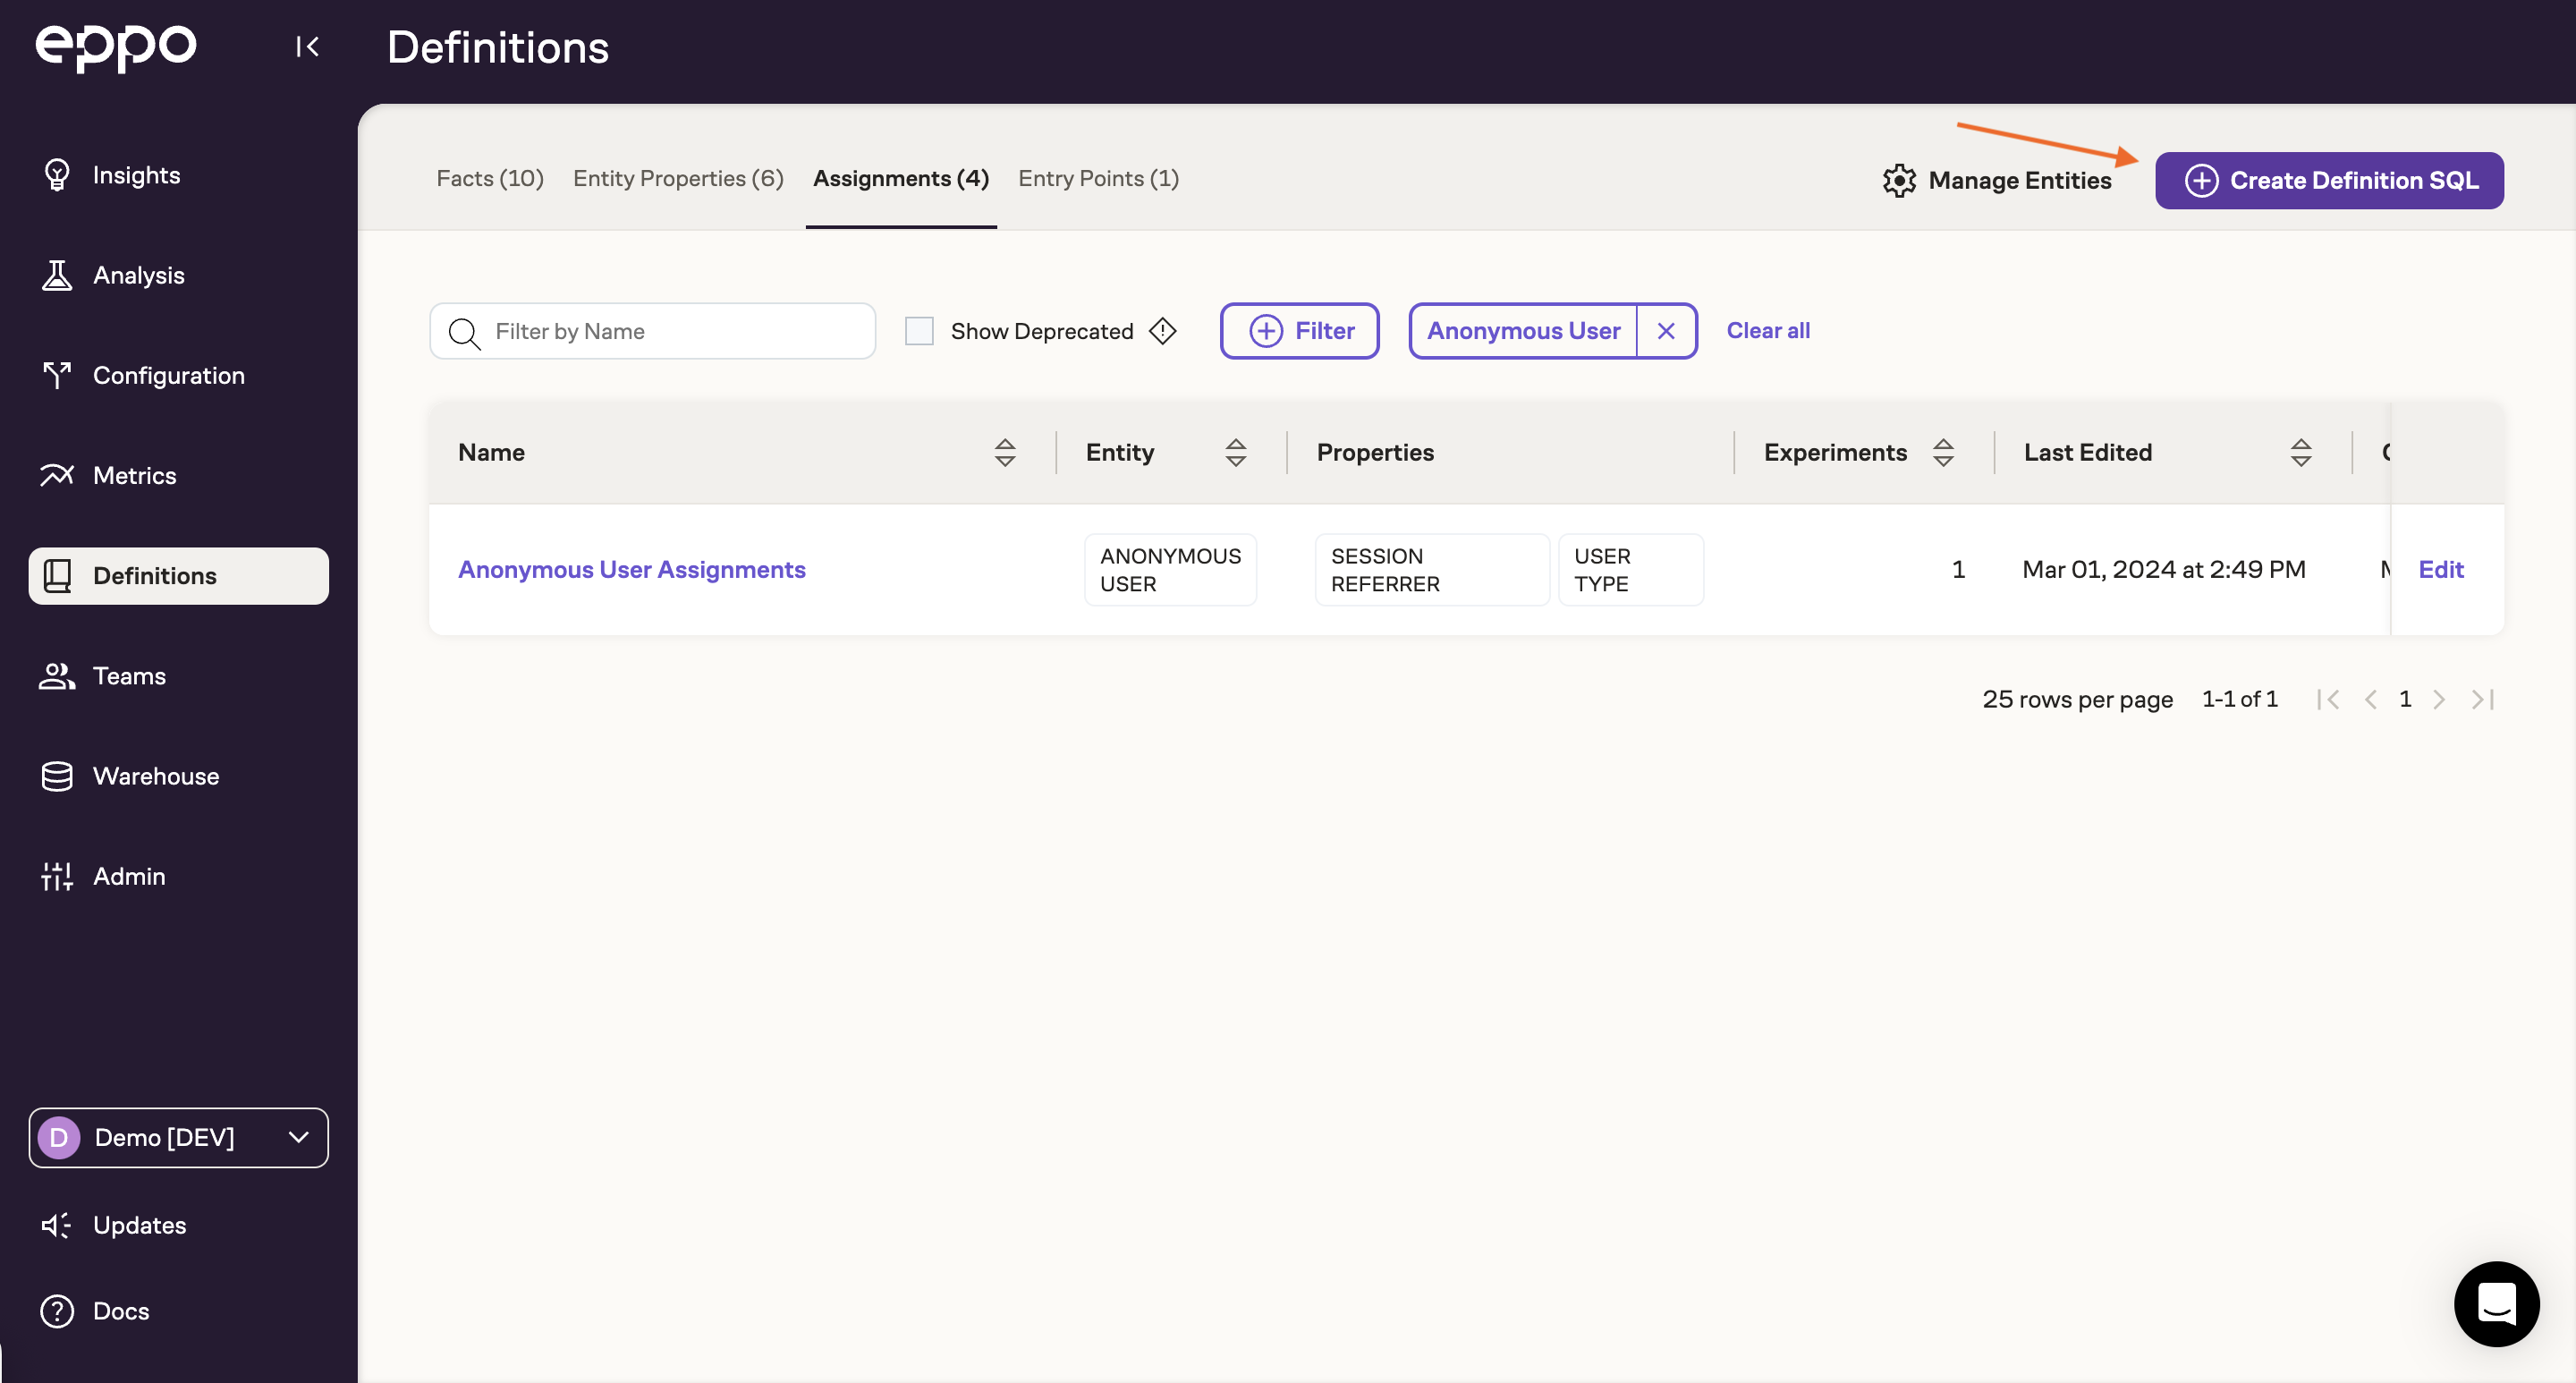Screen dimensions: 2576x1383
Task: Open Admin section from sidebar
Action: coord(128,876)
